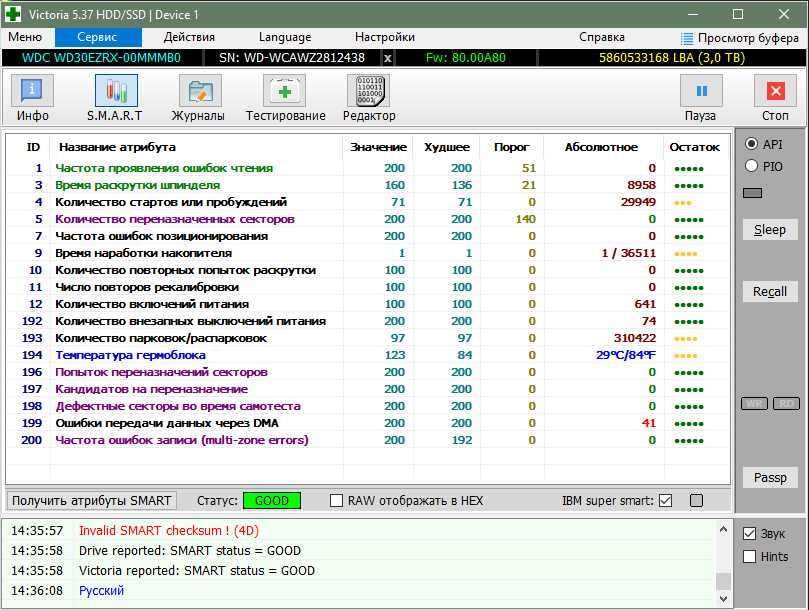Select the API access mode
Screen dimensions: 809x610
pos(752,144)
